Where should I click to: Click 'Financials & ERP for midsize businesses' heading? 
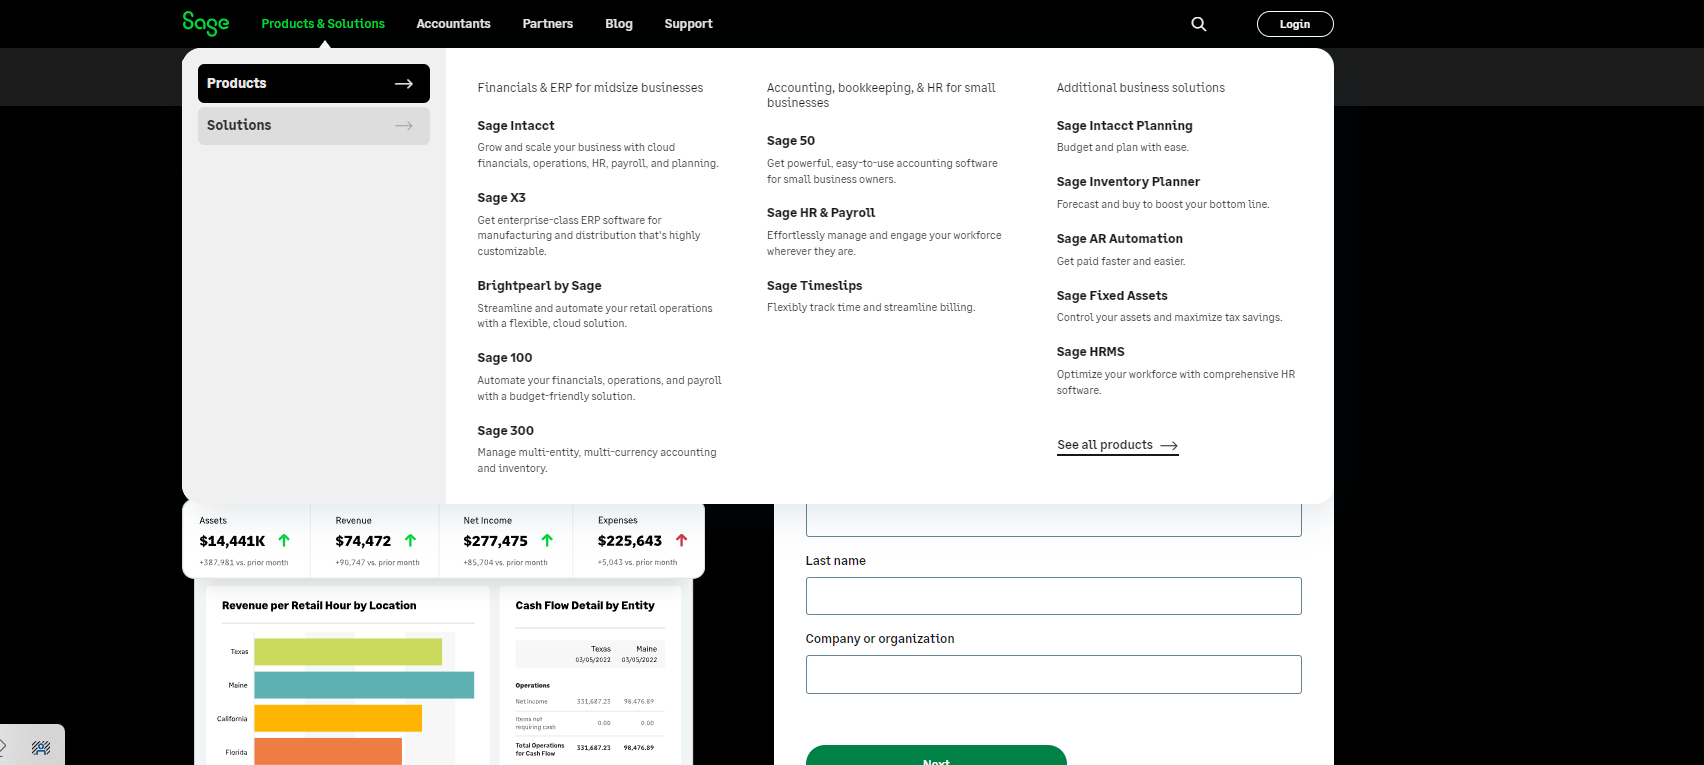tap(590, 88)
